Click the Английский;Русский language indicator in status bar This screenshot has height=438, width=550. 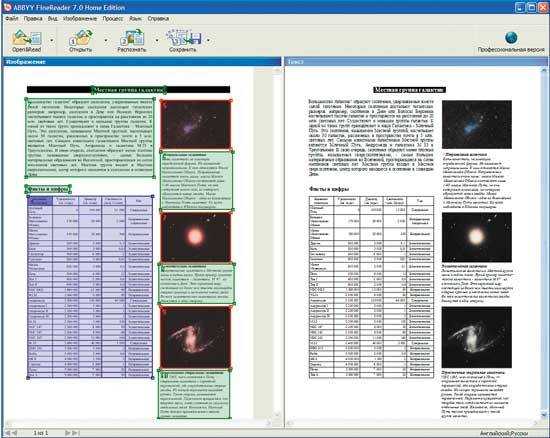[504, 433]
